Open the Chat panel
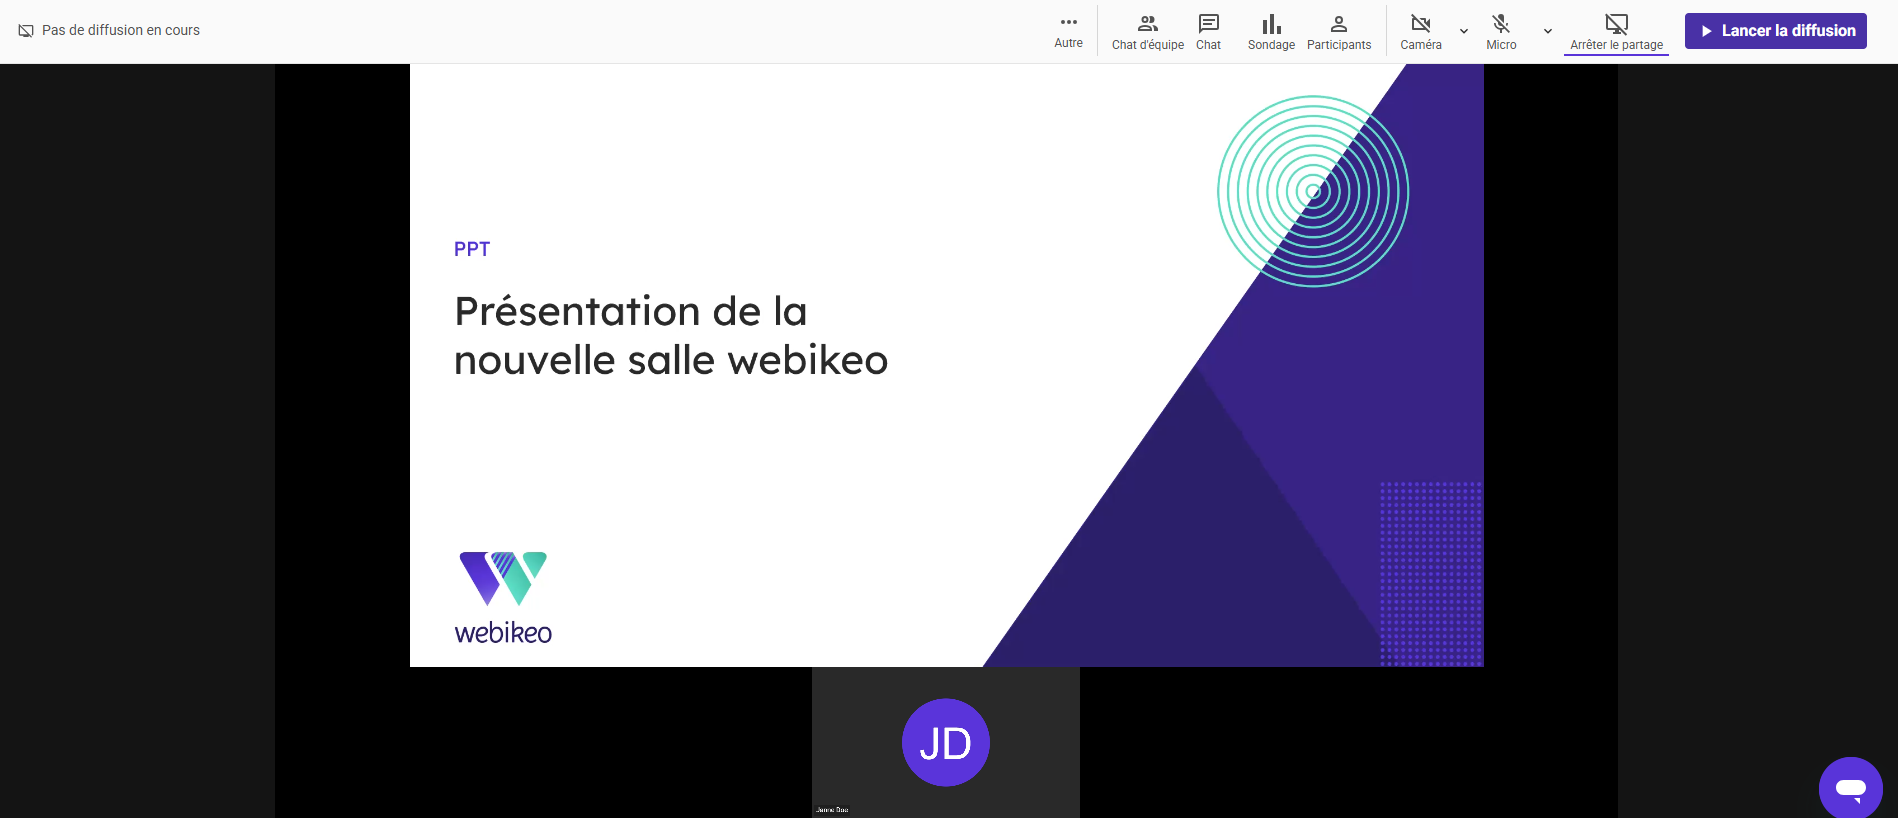 pos(1208,32)
